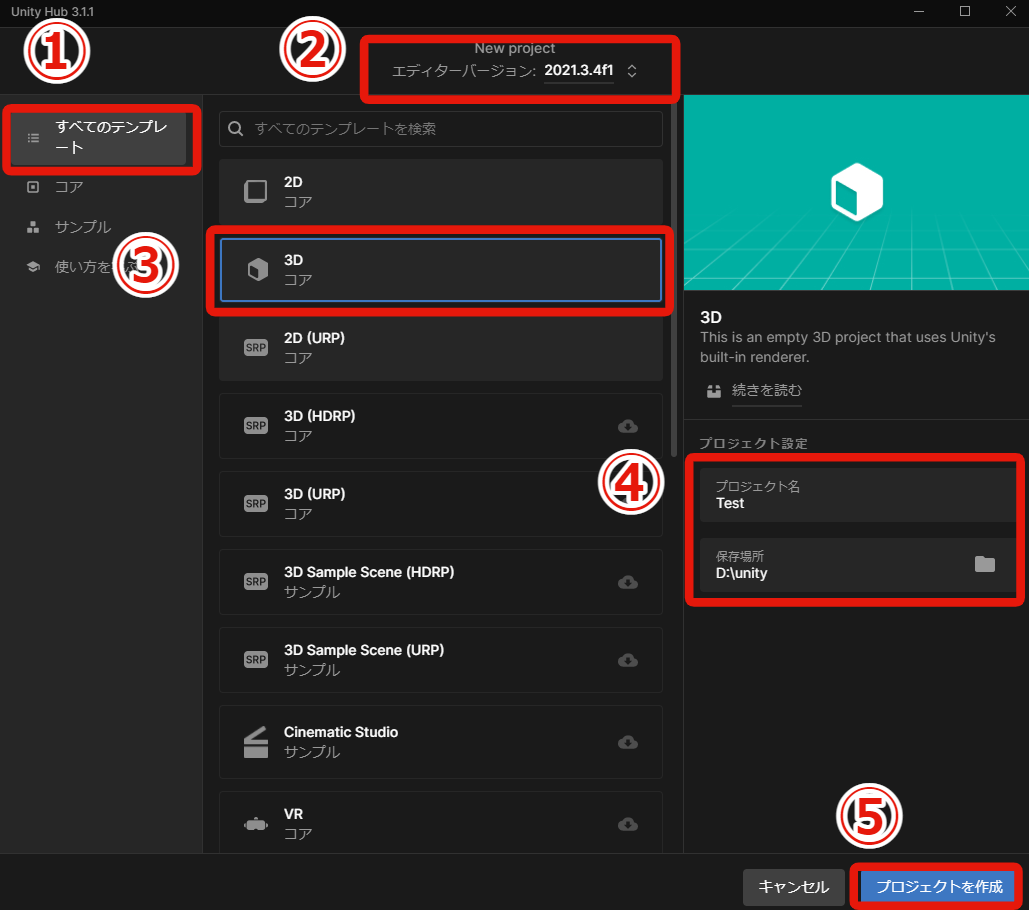This screenshot has width=1029, height=910.
Task: Download the 3D (HDRP) template via cloud icon
Action: 628,426
